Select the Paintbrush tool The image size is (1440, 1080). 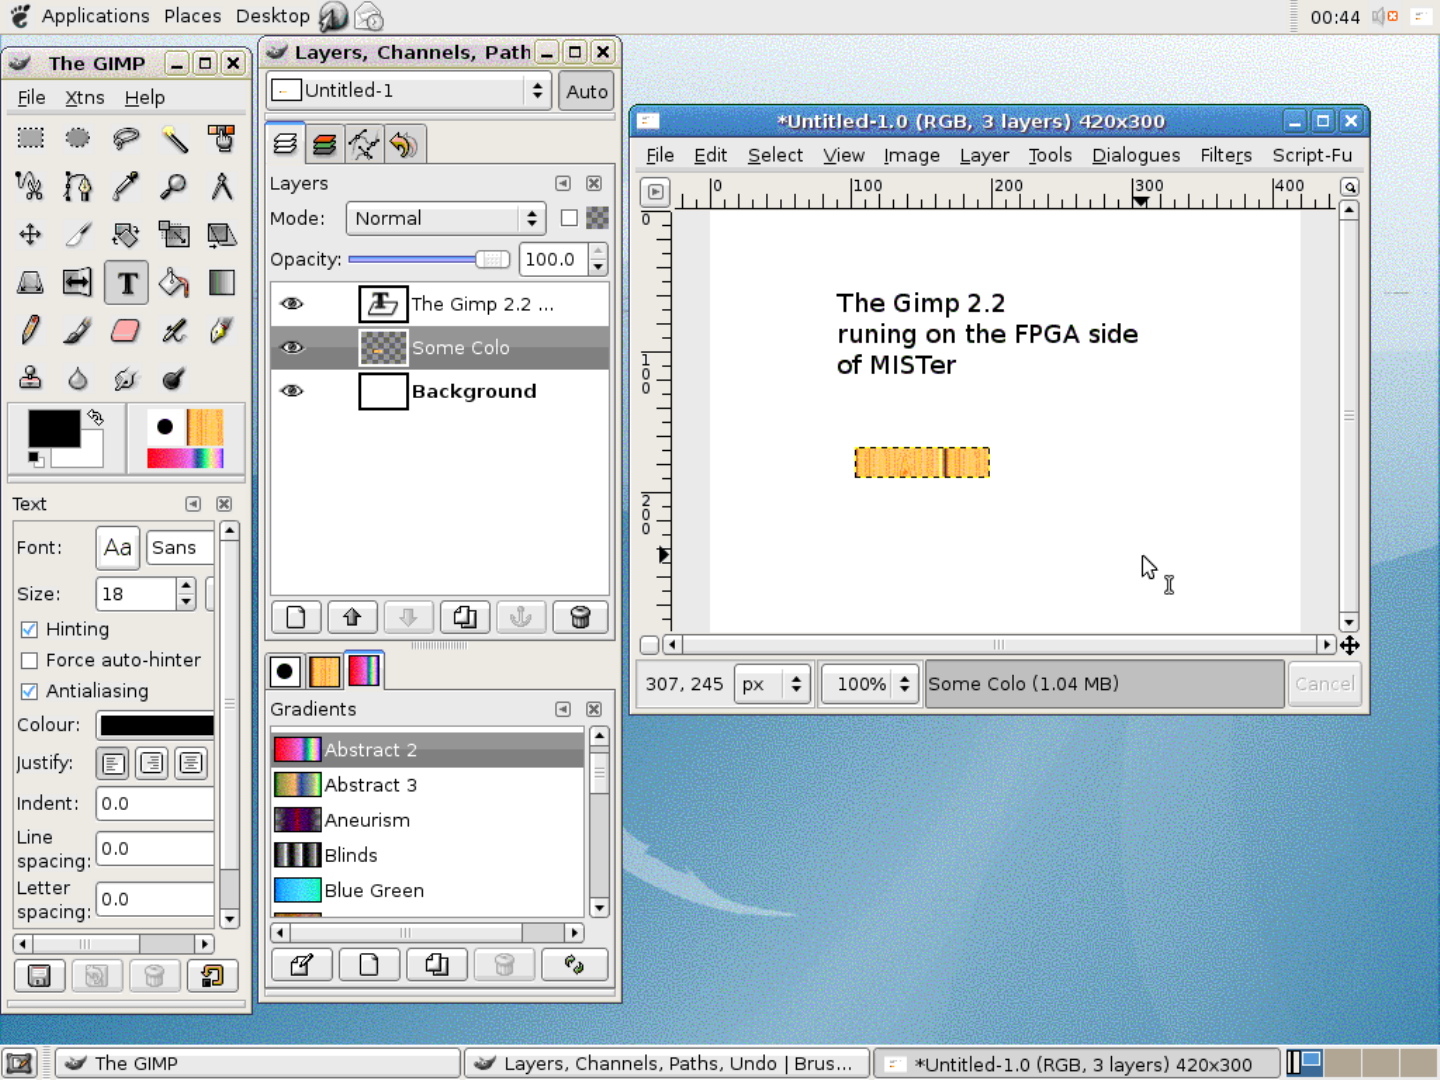point(78,330)
